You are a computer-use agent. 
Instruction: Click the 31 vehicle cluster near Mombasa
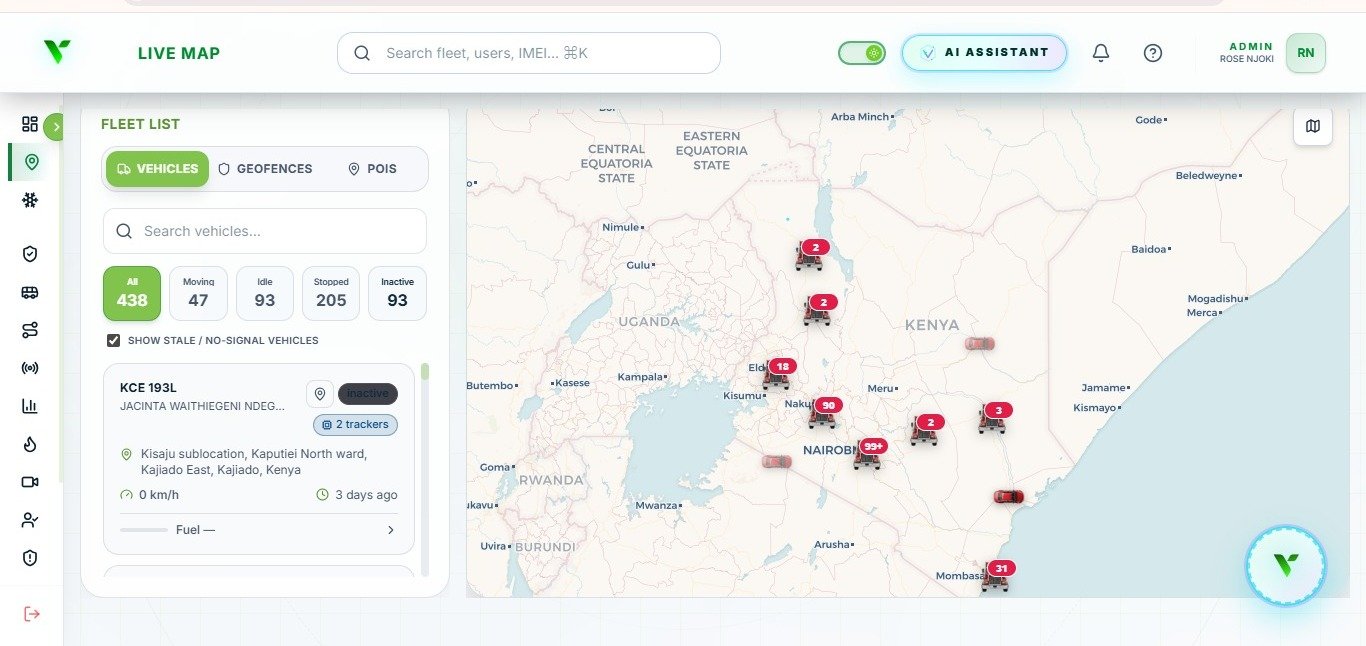click(x=997, y=576)
